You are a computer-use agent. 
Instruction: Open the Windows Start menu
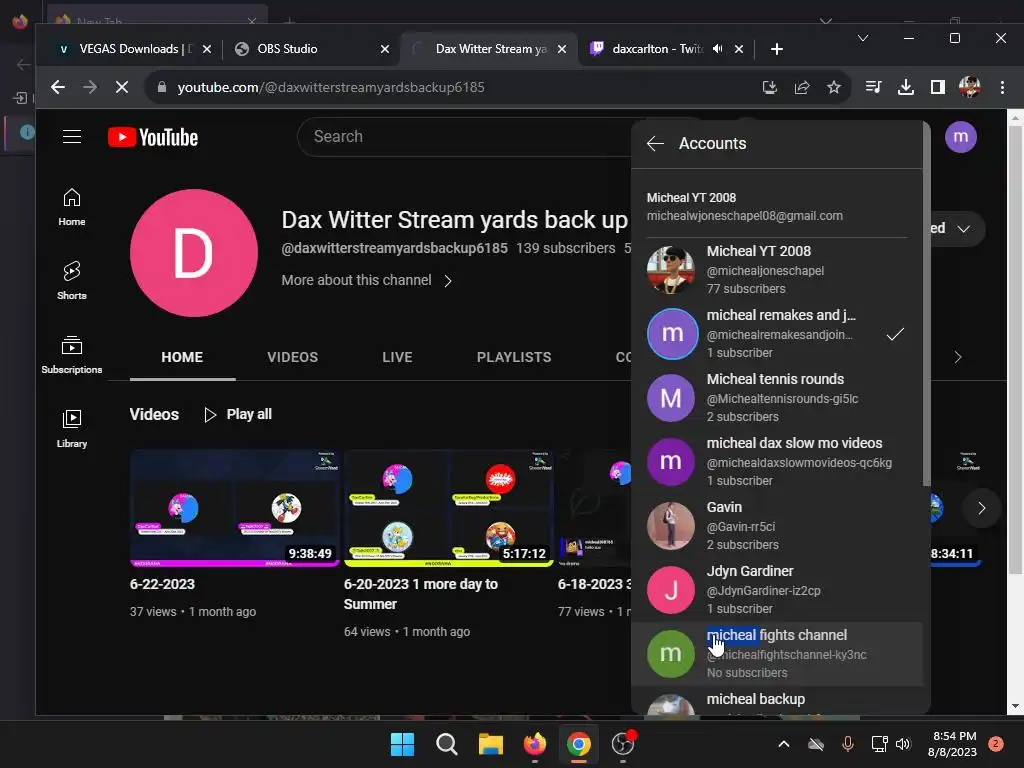point(402,744)
